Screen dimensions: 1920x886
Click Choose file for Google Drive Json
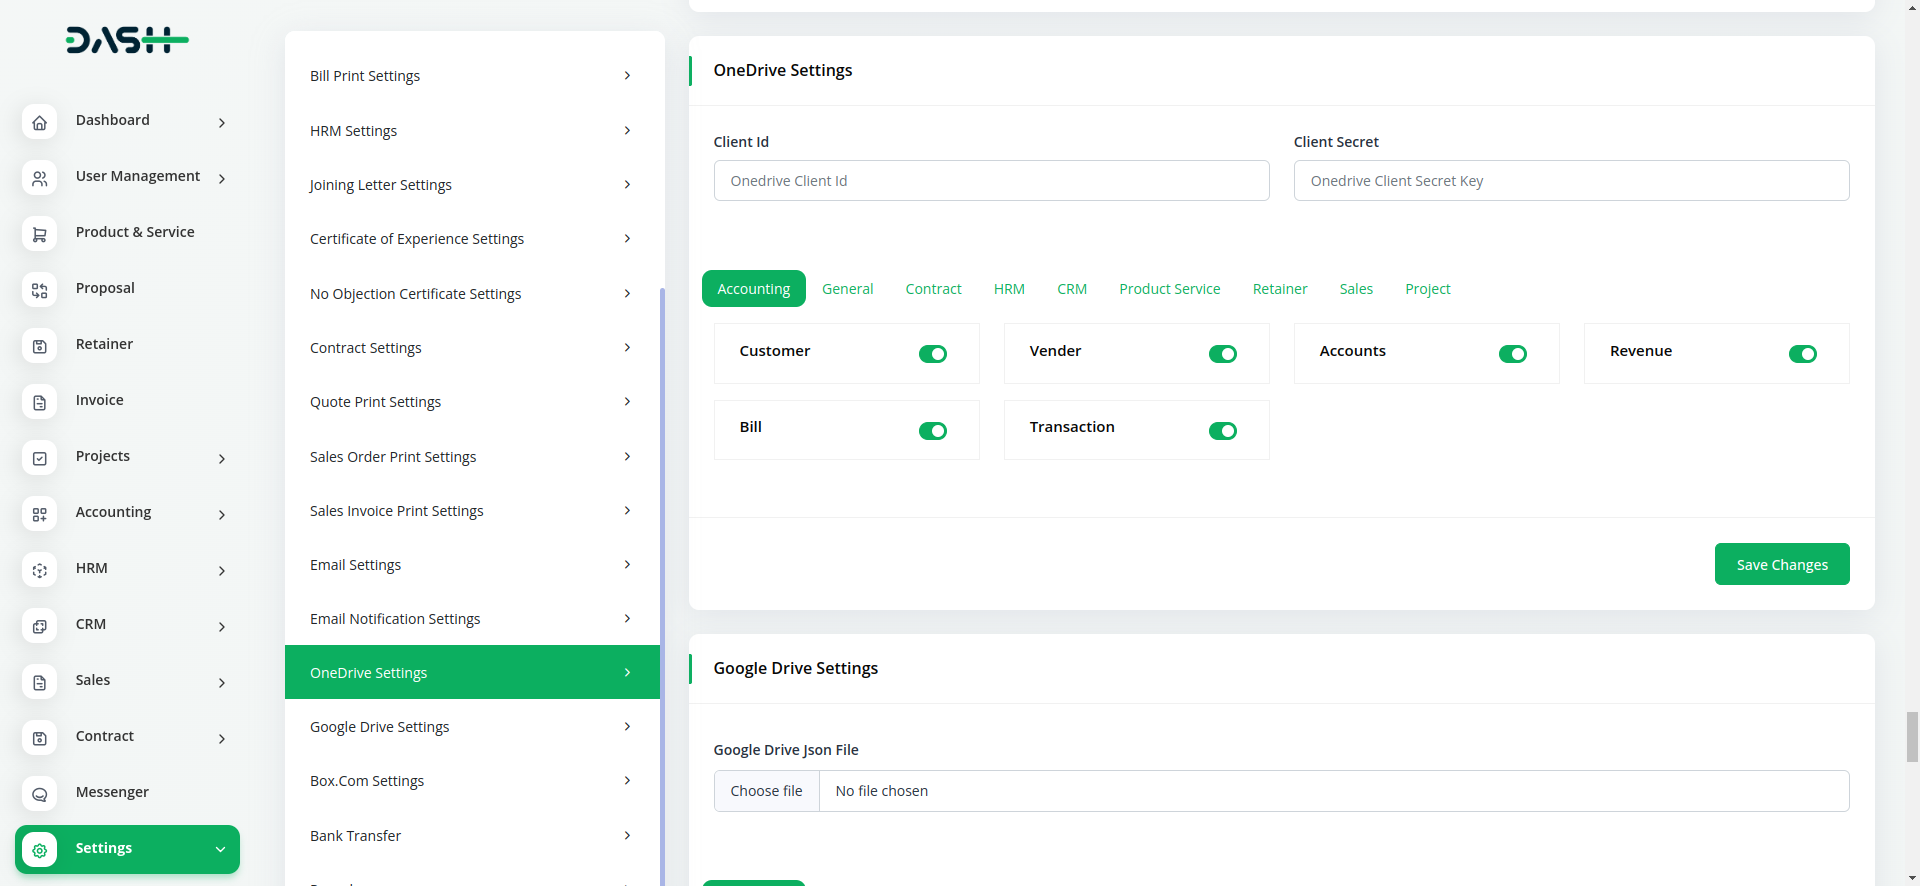766,791
